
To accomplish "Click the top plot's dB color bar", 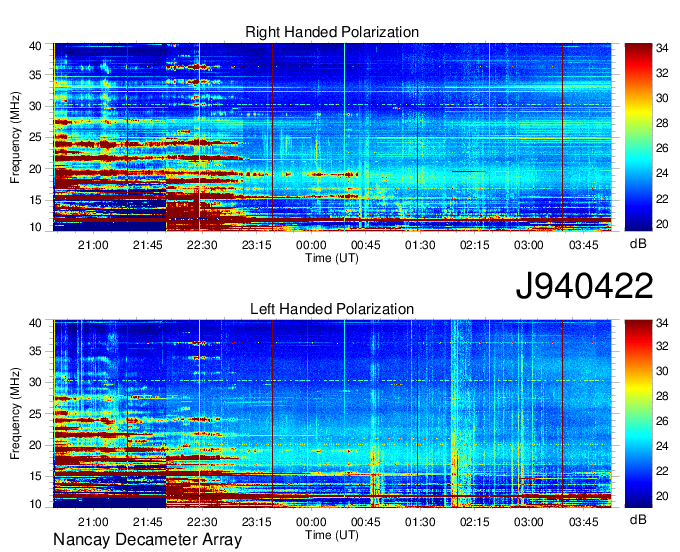I will click(638, 137).
